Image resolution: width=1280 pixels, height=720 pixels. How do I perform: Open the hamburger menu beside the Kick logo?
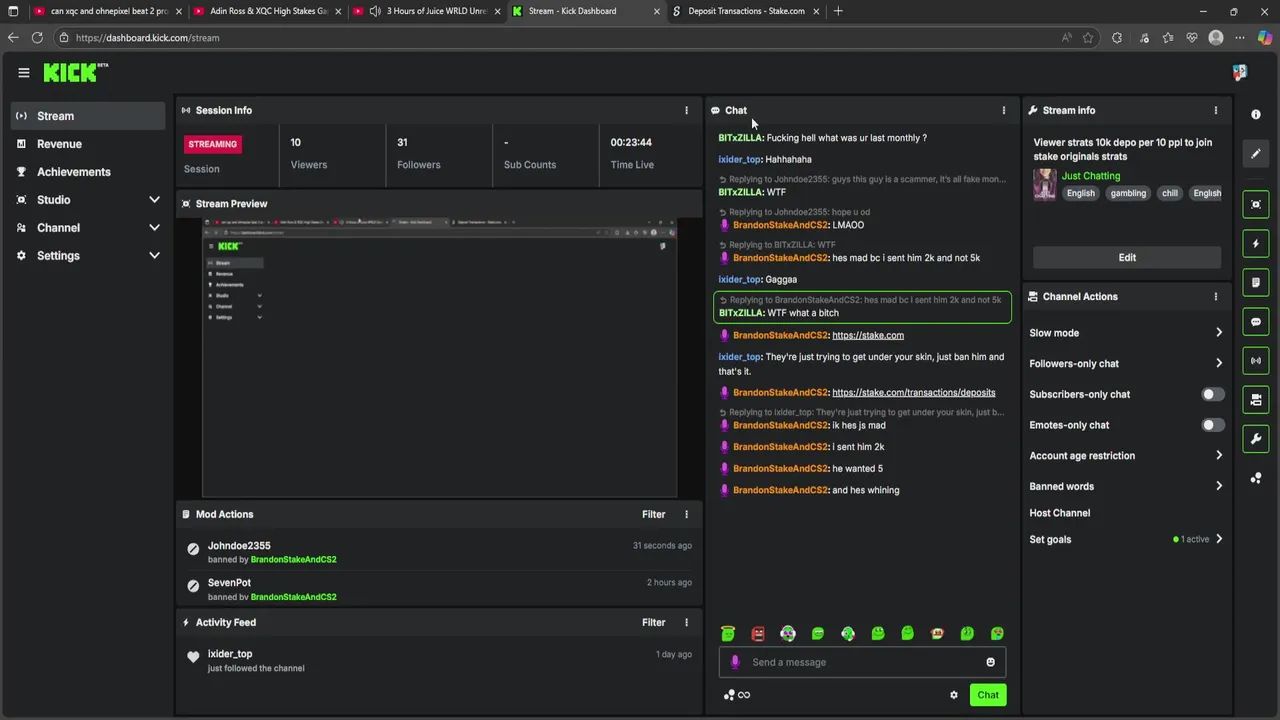pos(24,72)
